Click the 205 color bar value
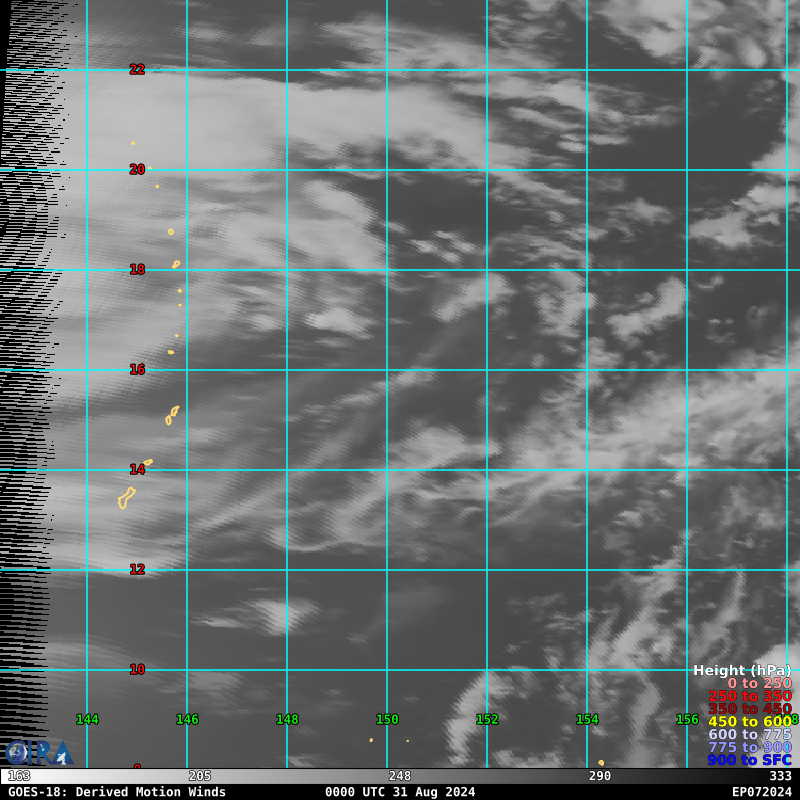Viewport: 800px width, 800px height. (x=199, y=776)
